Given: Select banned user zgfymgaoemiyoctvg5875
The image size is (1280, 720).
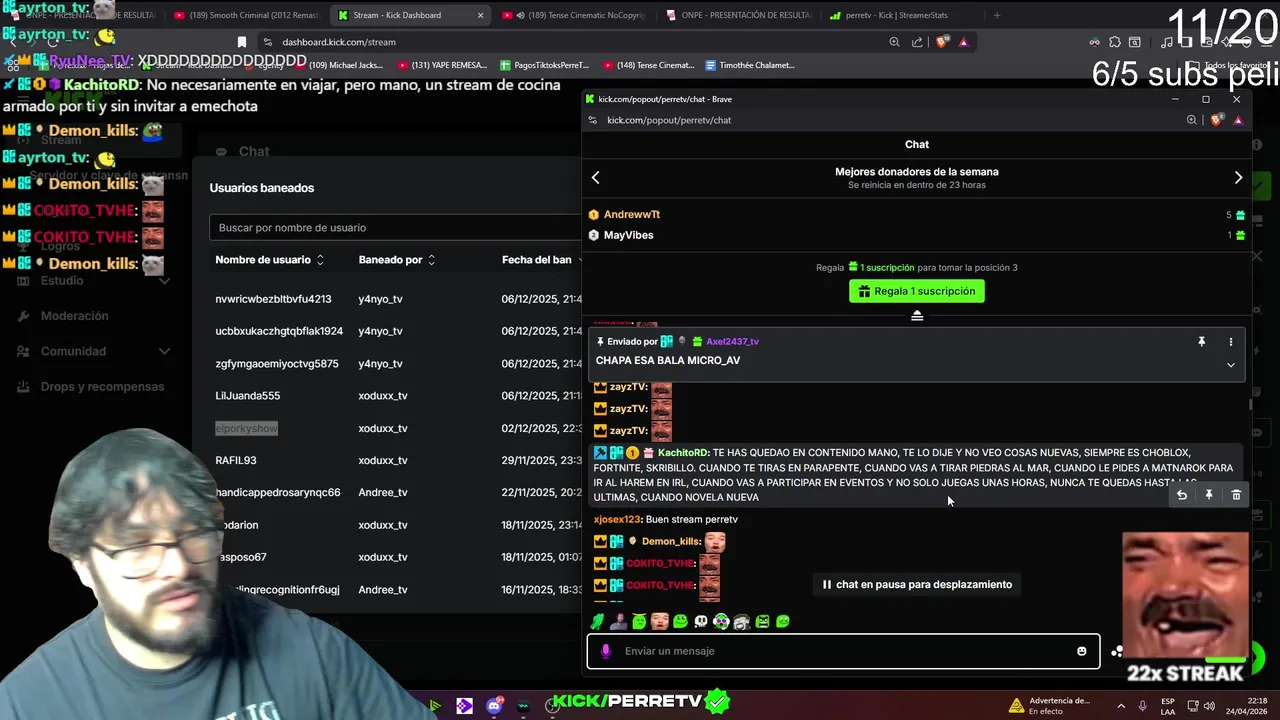Looking at the screenshot, I should click(277, 364).
